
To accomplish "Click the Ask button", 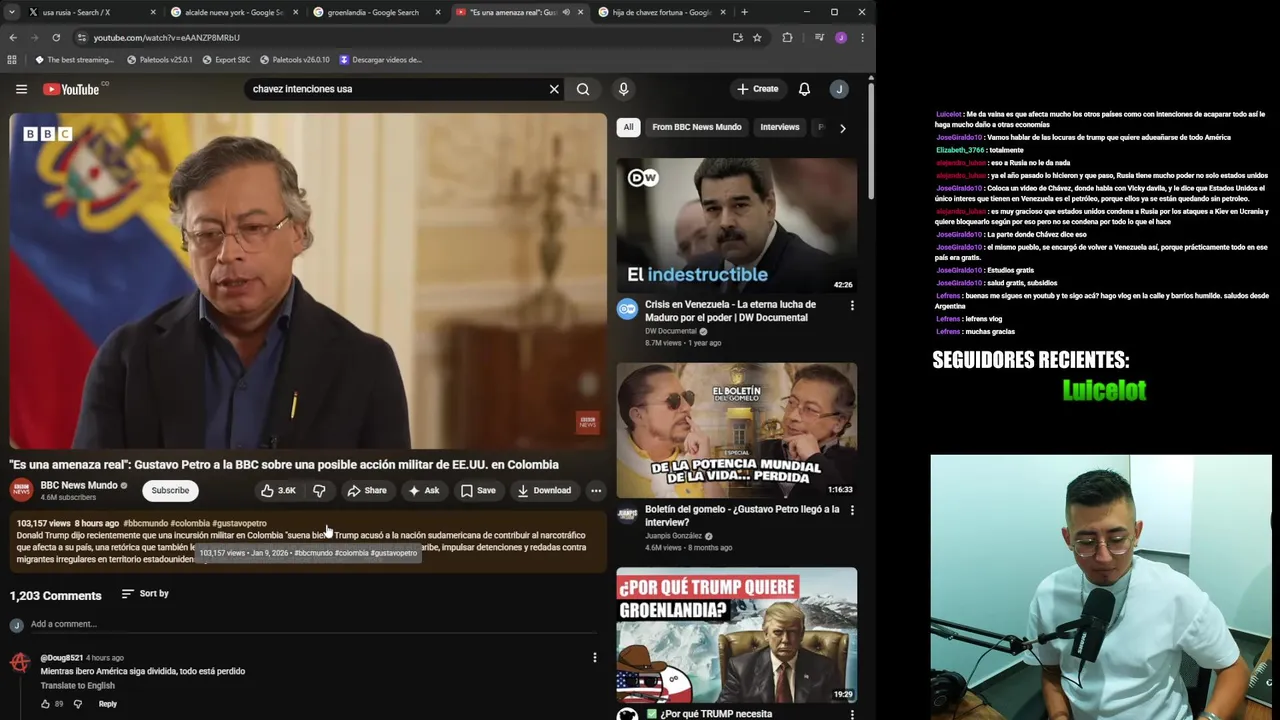I will tap(423, 490).
